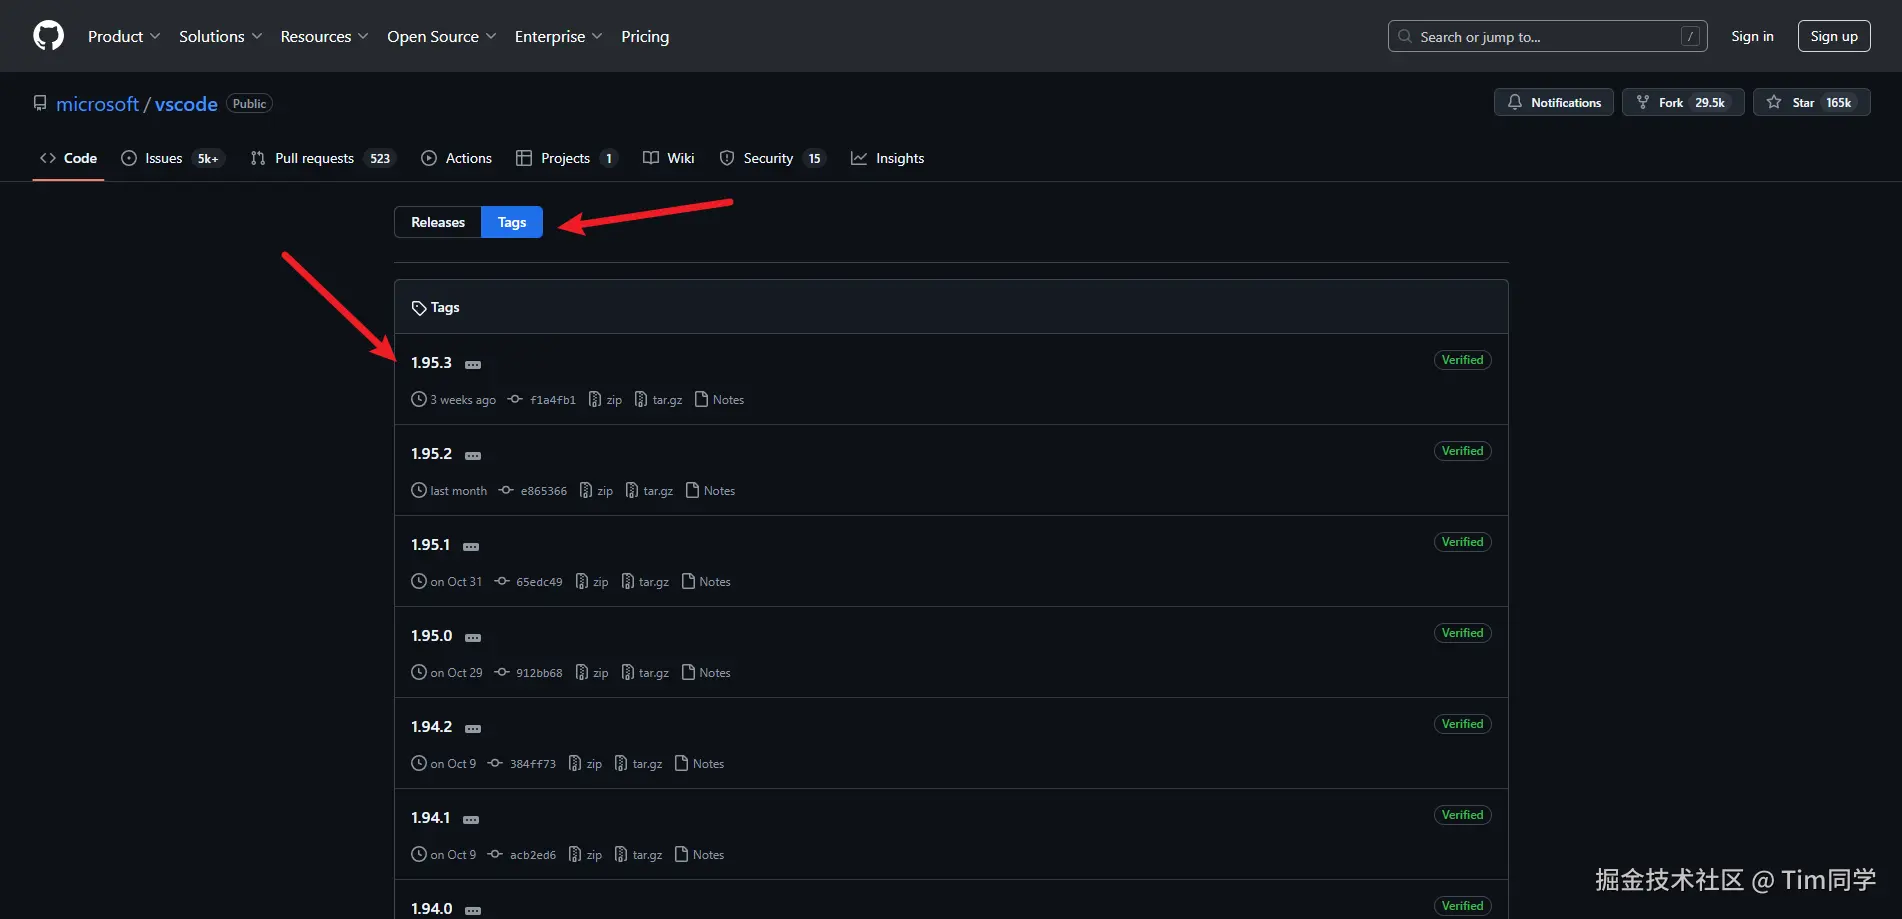Image resolution: width=1902 pixels, height=919 pixels.
Task: View Notes for tag 1.95.0
Action: click(x=706, y=673)
